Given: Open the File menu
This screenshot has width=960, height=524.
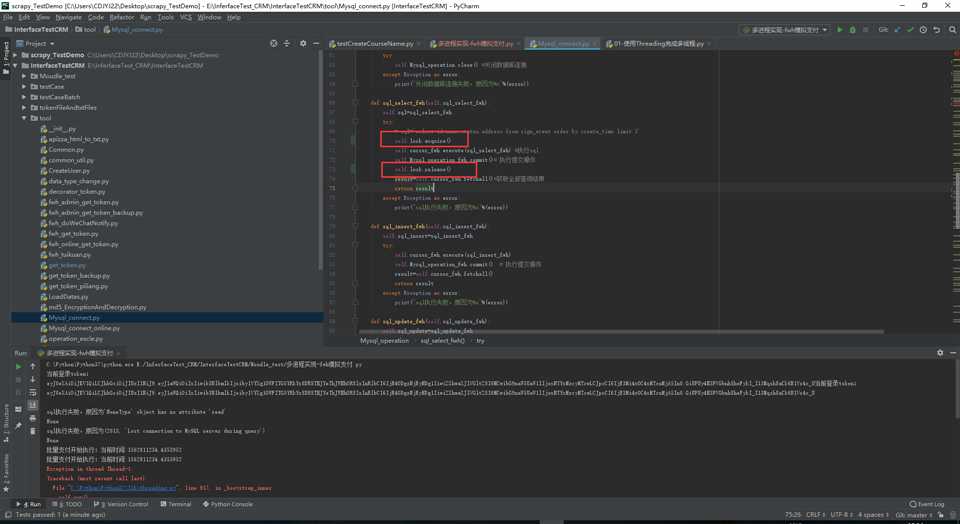Looking at the screenshot, I should click(x=8, y=17).
